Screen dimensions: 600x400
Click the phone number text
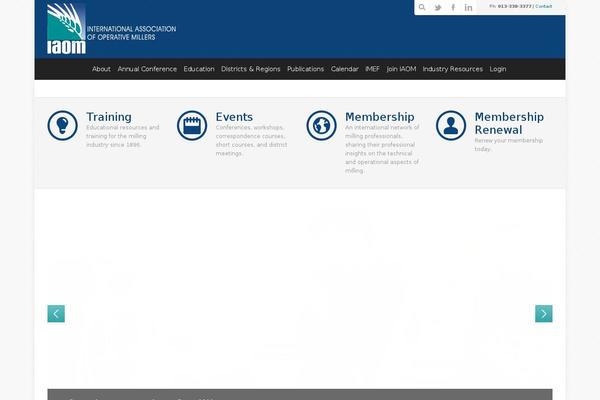[514, 6]
